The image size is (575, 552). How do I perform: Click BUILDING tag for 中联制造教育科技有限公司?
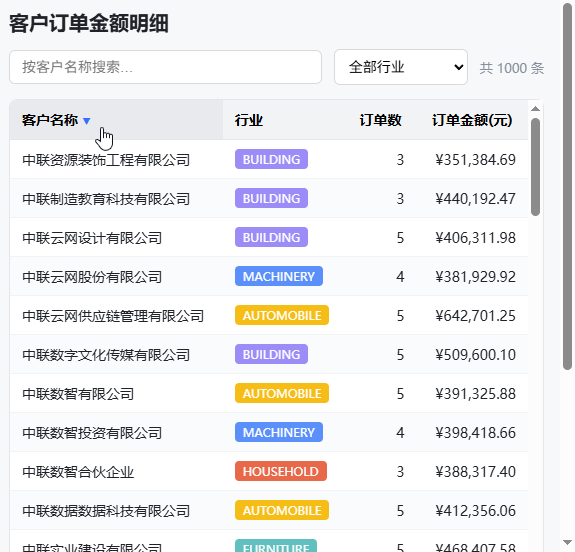point(271,198)
